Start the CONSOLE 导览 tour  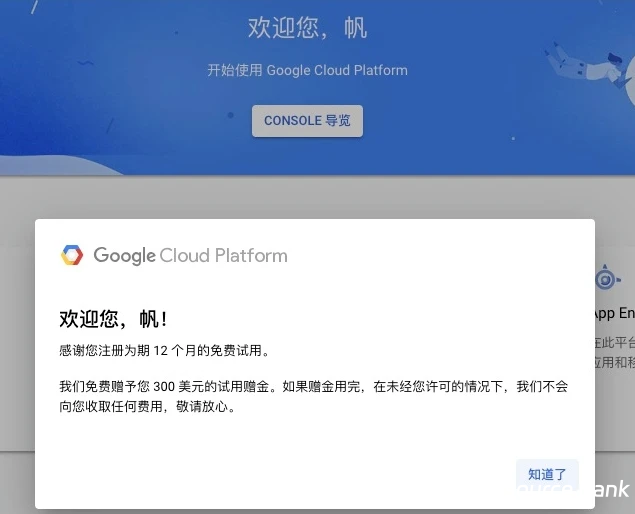tap(307, 121)
